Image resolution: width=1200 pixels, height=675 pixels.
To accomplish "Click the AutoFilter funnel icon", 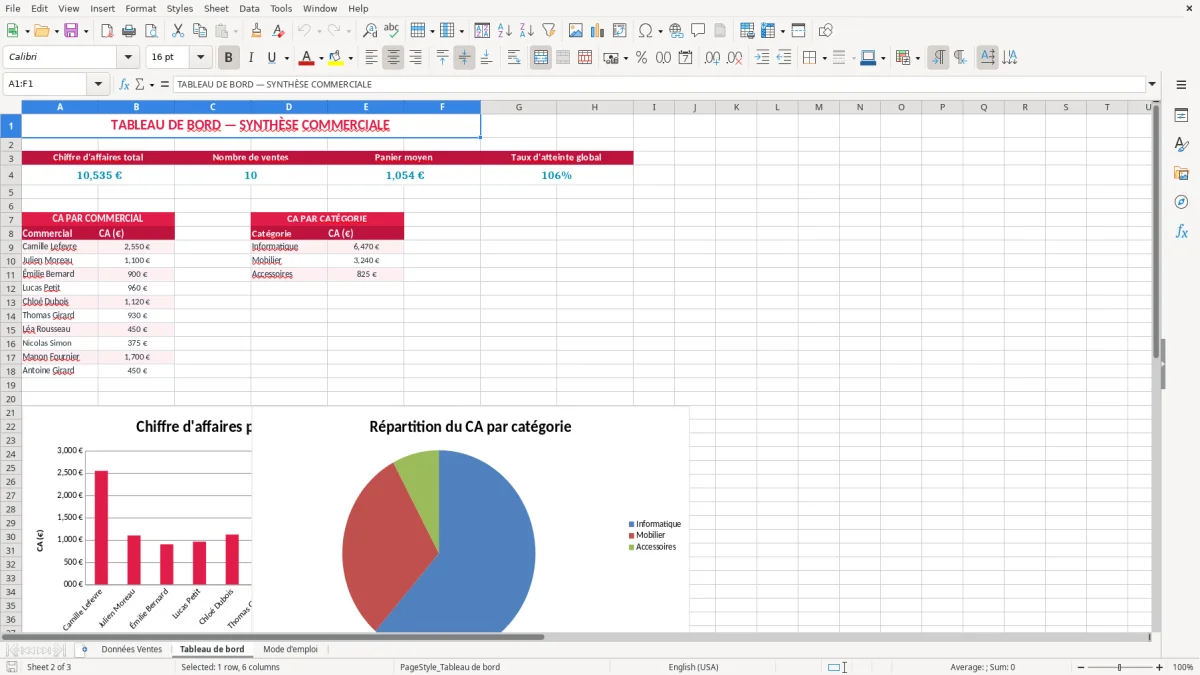I will point(549,30).
